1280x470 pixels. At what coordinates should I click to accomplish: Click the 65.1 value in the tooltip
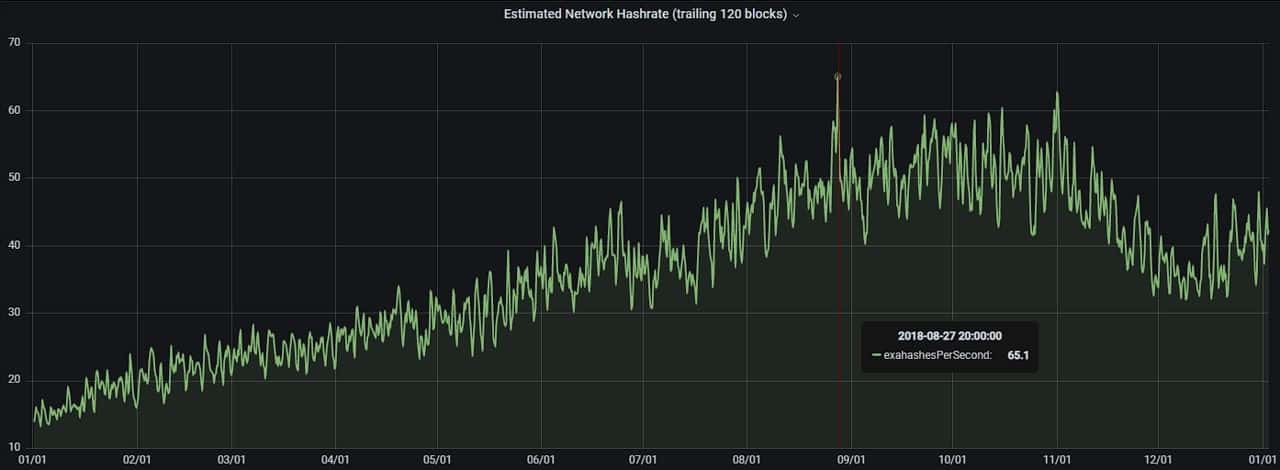1019,354
